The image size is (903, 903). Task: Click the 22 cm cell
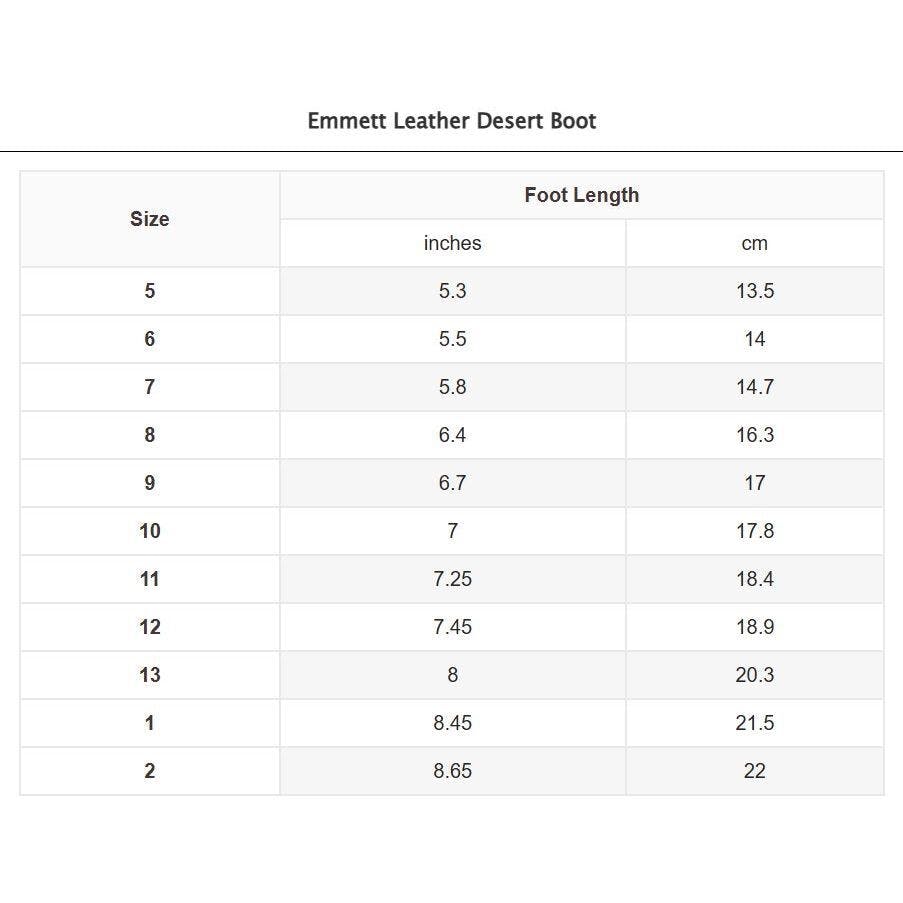tap(754, 771)
